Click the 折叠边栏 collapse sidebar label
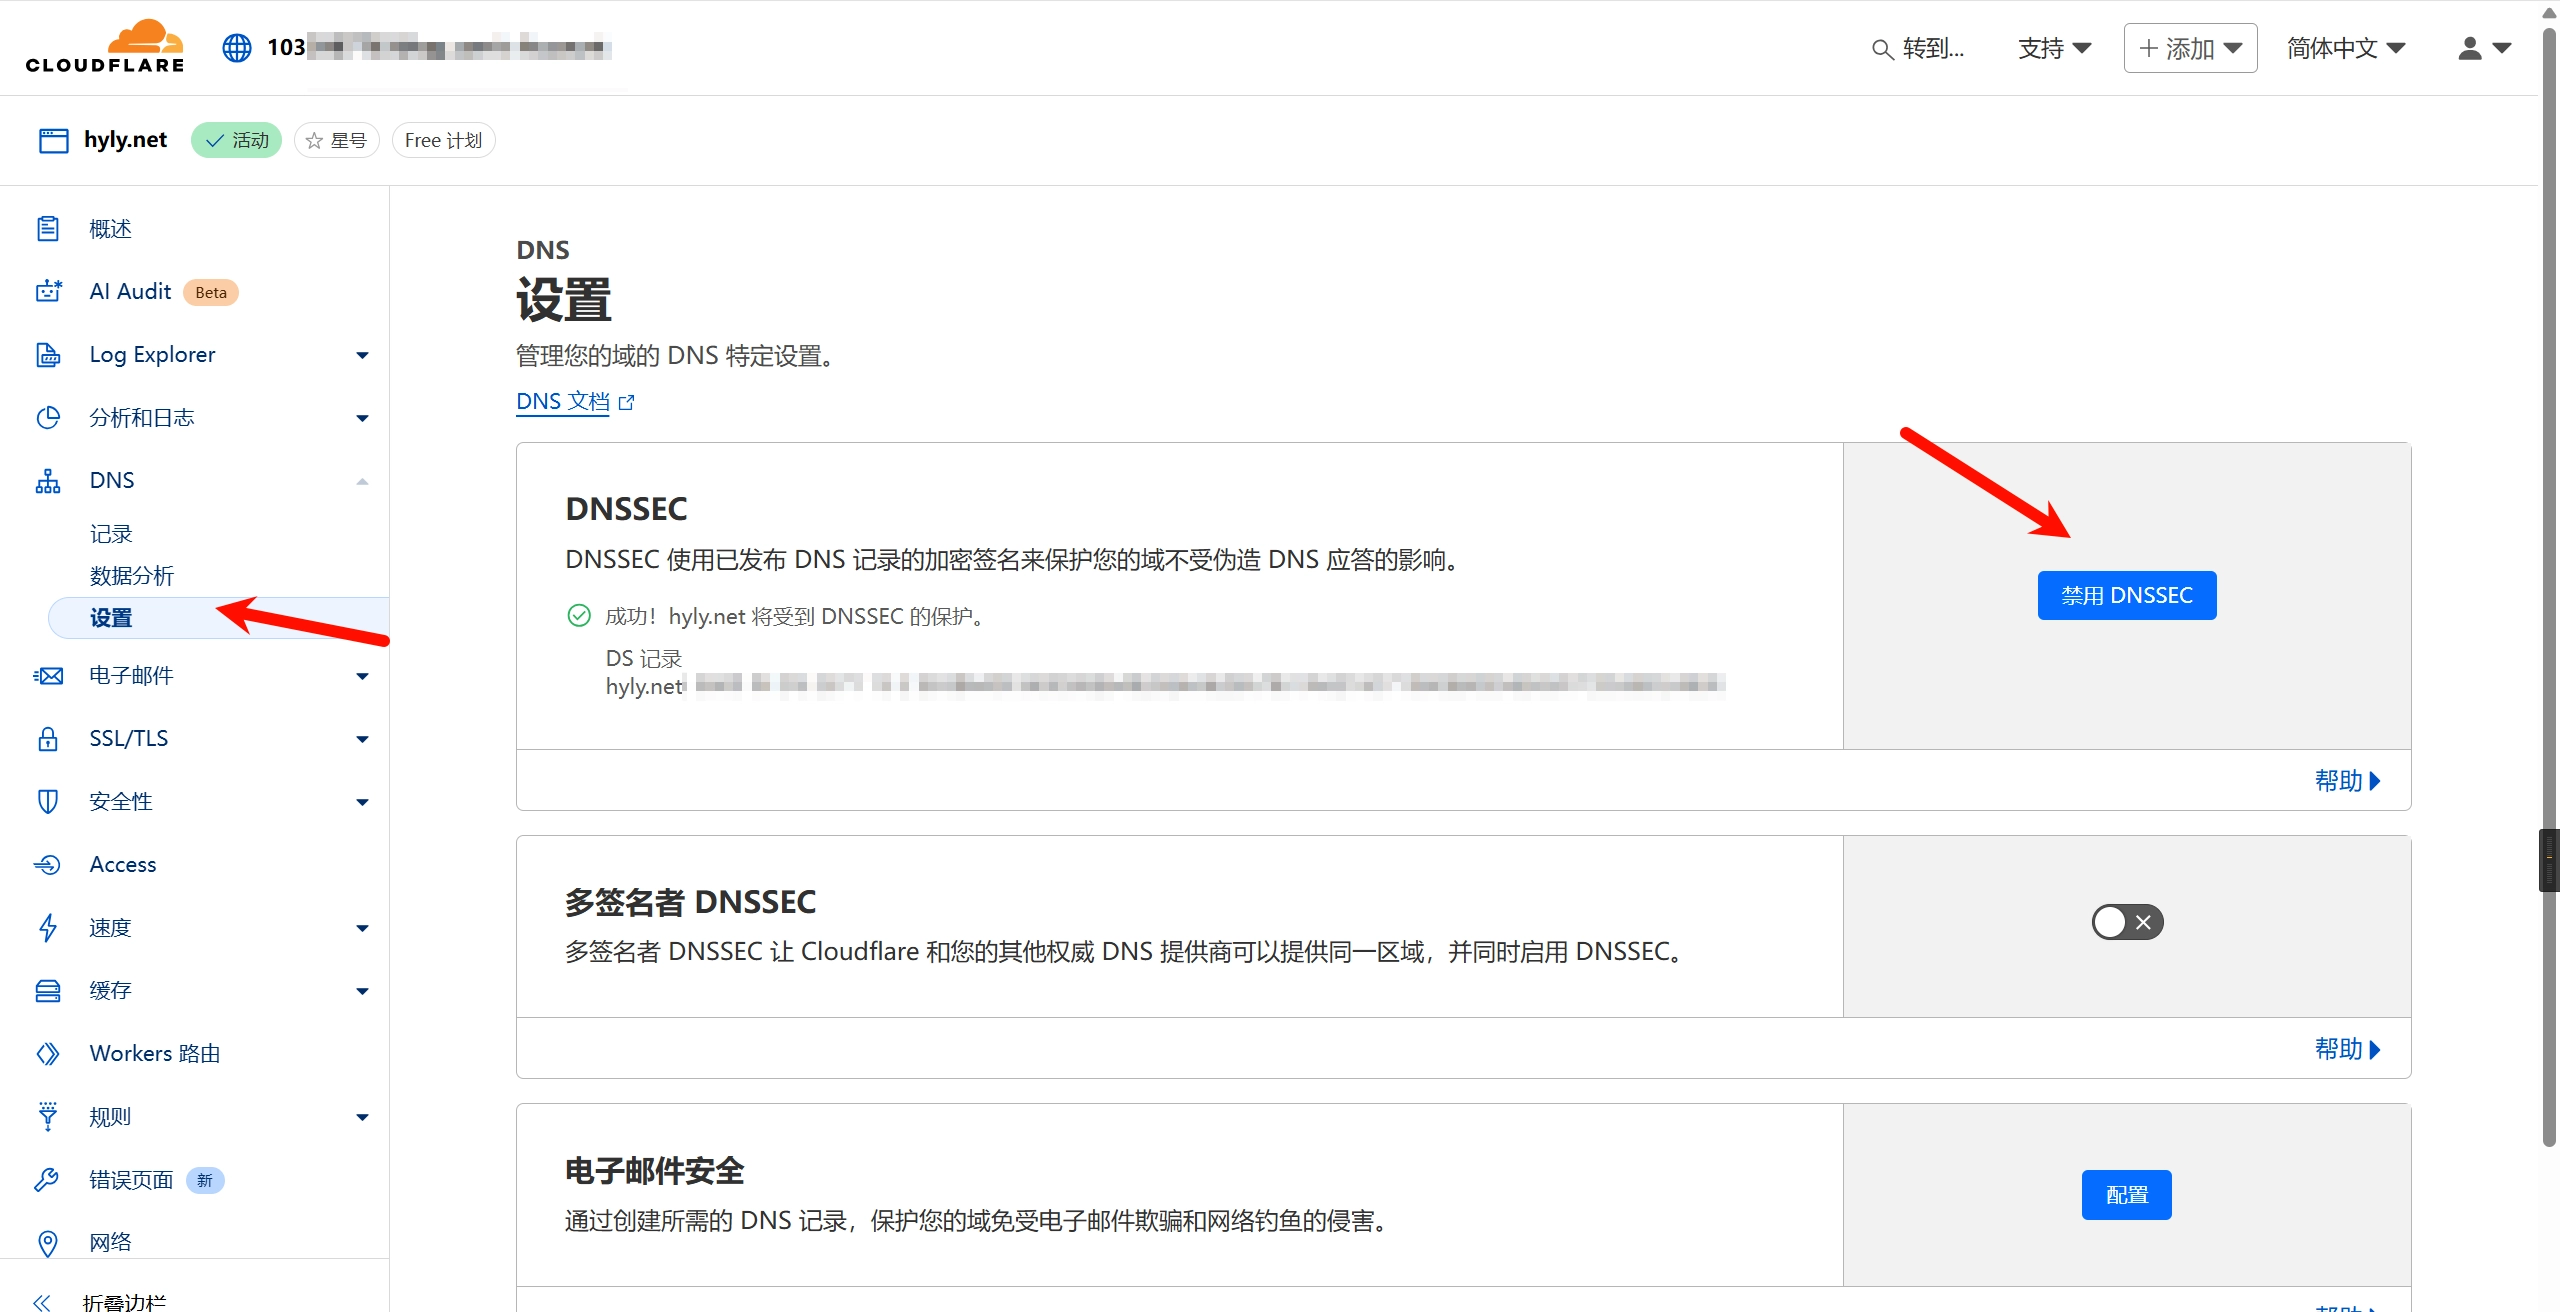Screen dimensions: 2560x1312 (125, 1302)
